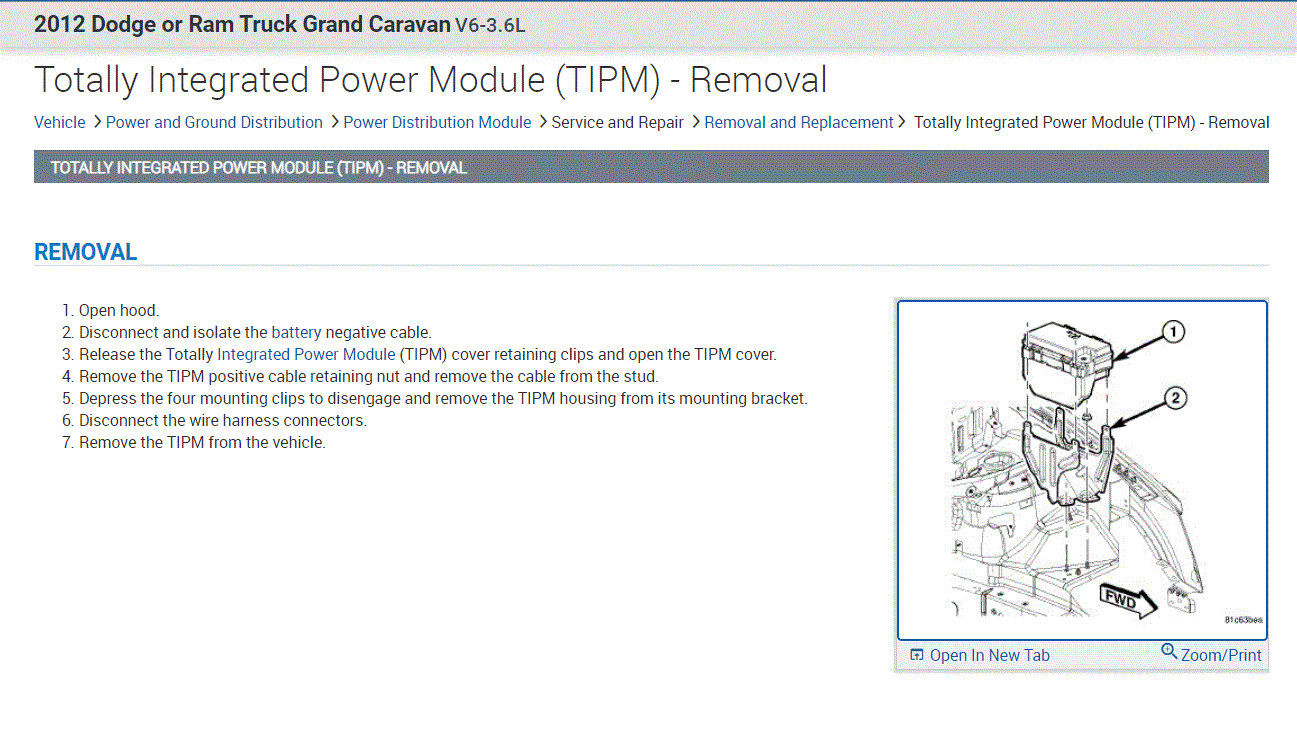Click the TIPM removal diagram thumbnail

click(1082, 470)
